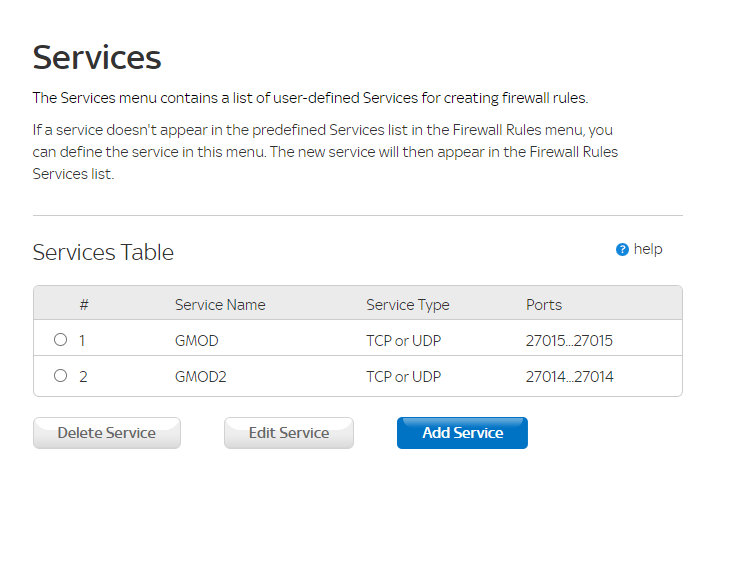Click the 27015...27015 ports cell
This screenshot has width=742, height=584.
569,341
